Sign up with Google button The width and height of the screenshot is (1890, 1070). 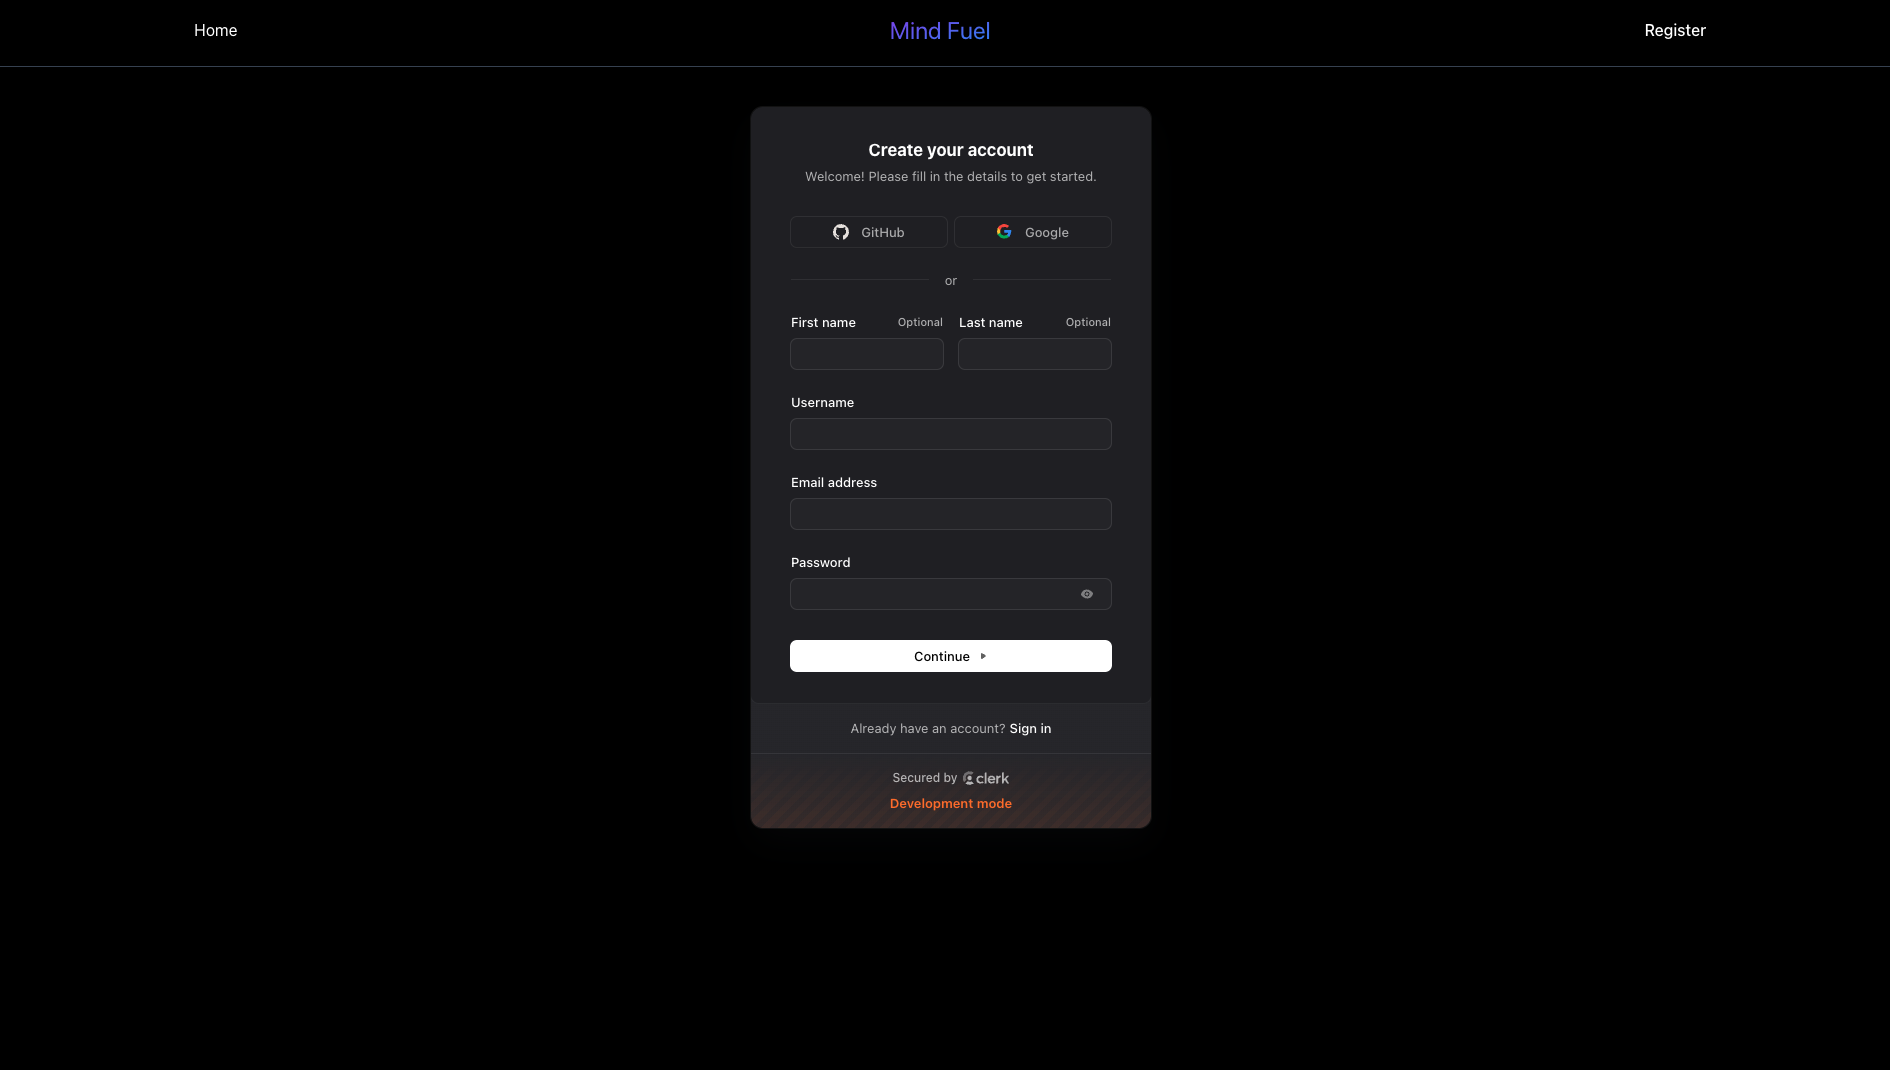tap(1033, 232)
